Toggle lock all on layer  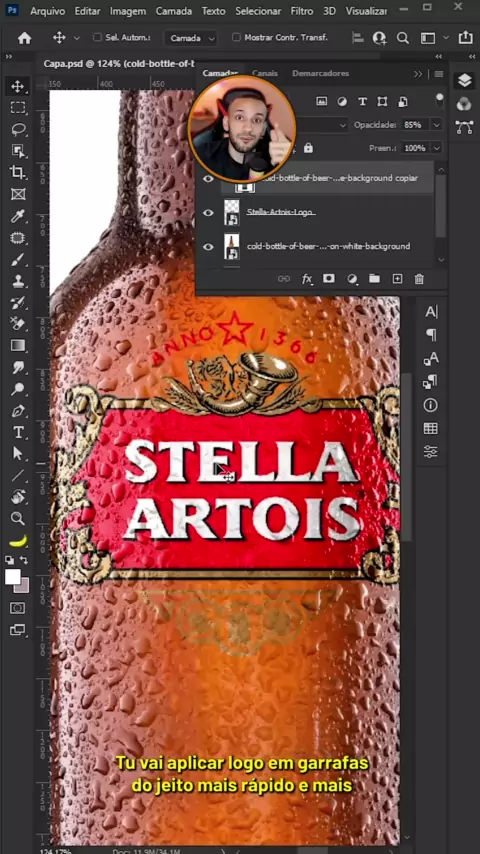[308, 148]
